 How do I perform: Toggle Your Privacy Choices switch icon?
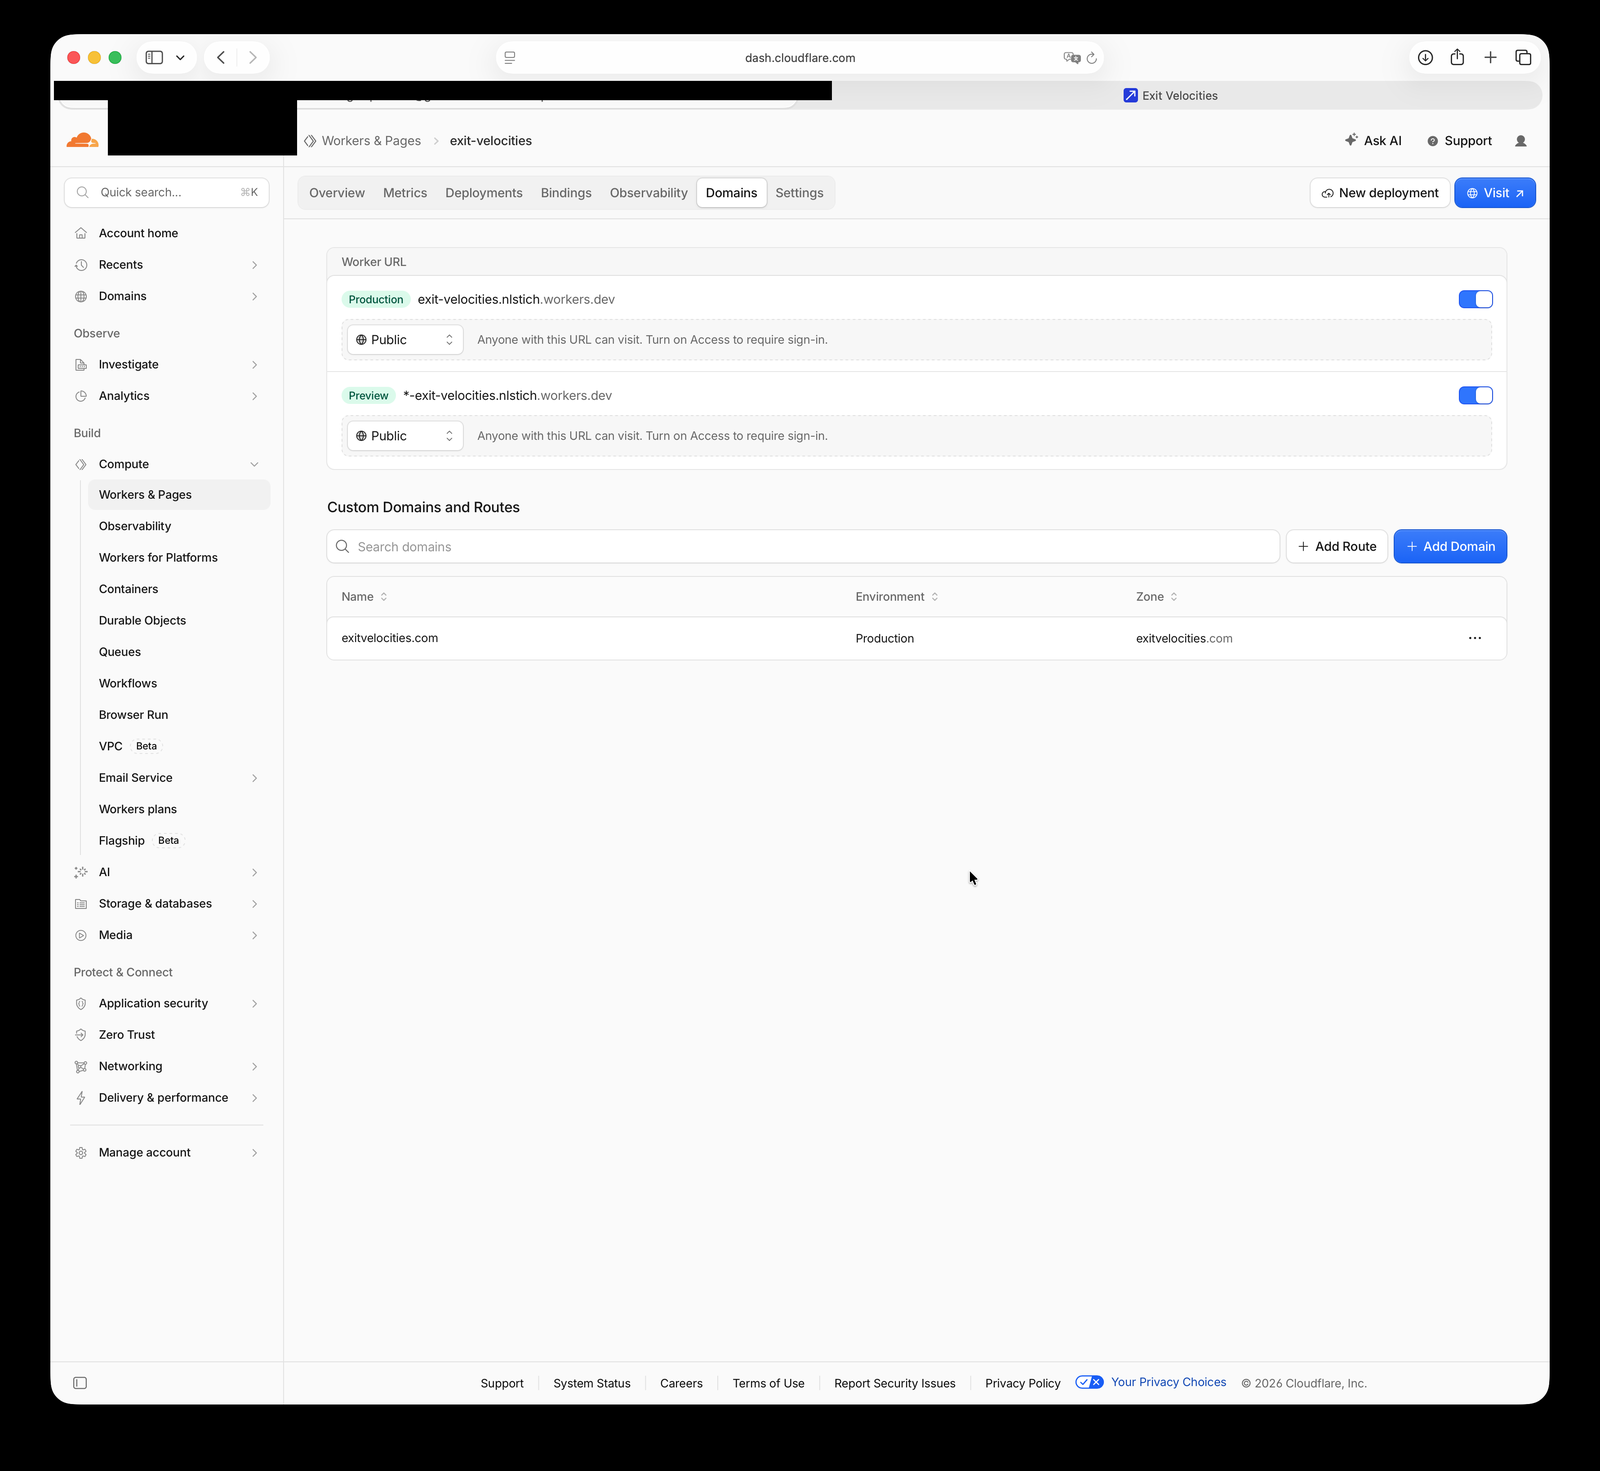(x=1089, y=1382)
